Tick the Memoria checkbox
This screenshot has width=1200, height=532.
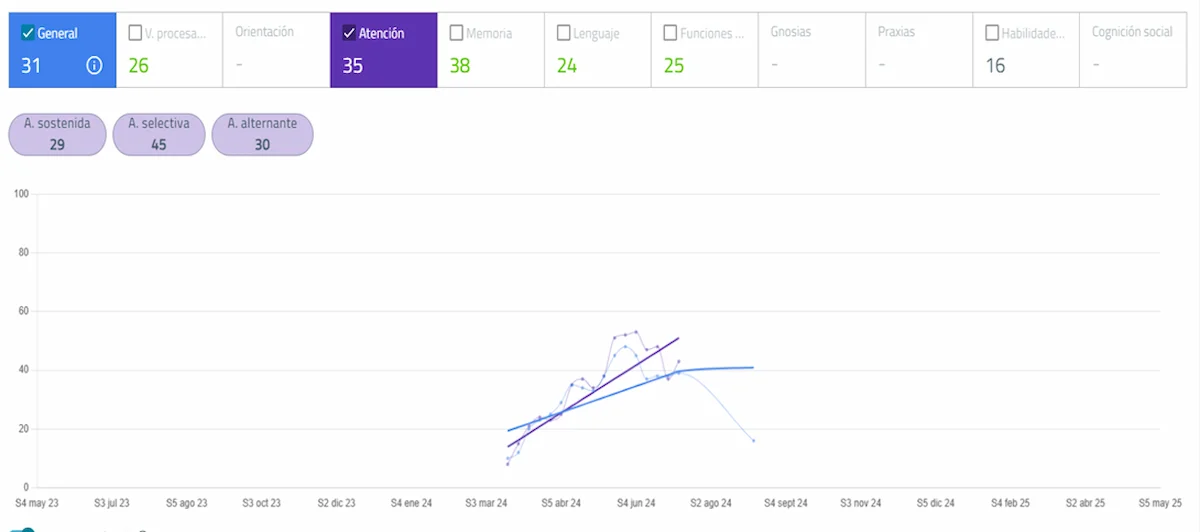pyautogui.click(x=457, y=33)
